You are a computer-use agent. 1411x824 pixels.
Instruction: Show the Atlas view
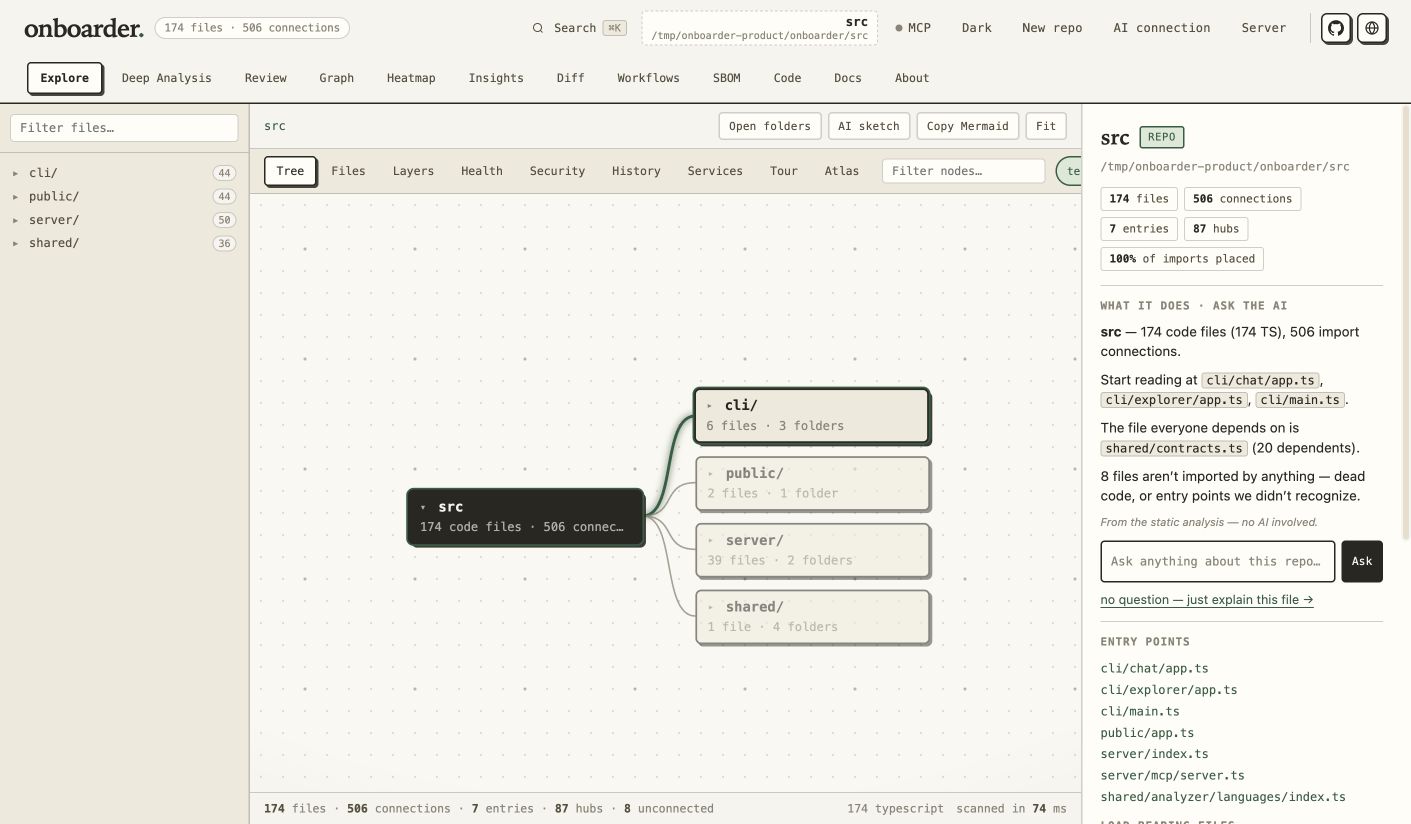[842, 171]
